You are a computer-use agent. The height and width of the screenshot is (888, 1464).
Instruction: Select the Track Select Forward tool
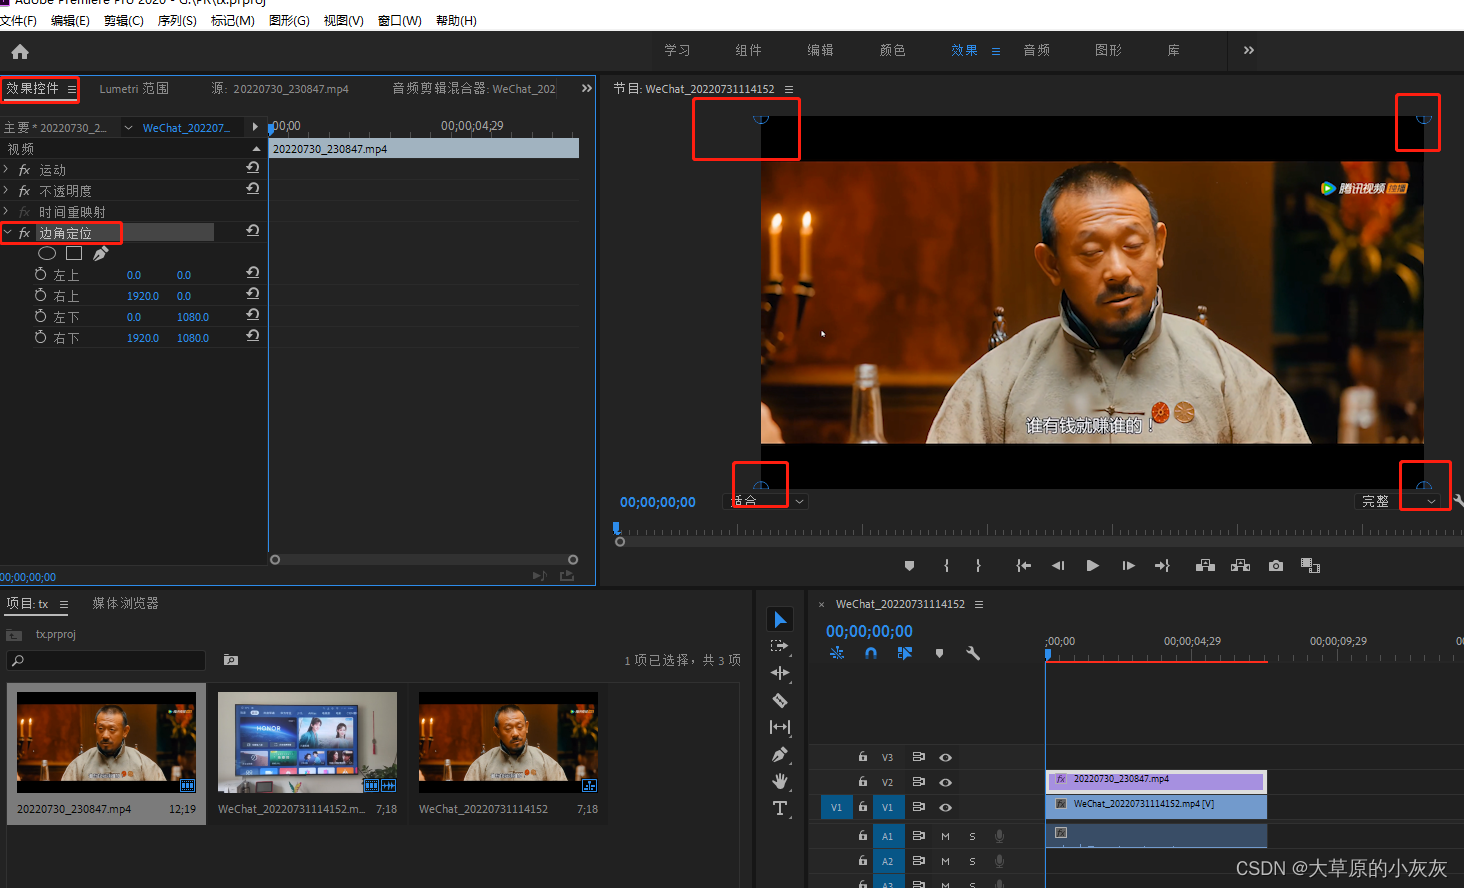coord(780,646)
